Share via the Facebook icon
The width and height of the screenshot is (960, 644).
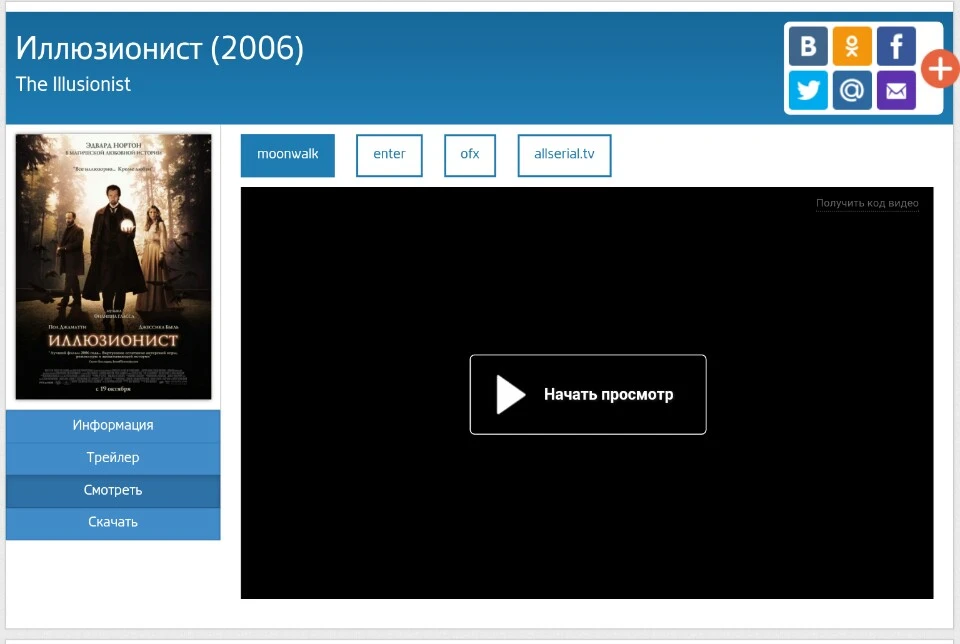click(896, 46)
